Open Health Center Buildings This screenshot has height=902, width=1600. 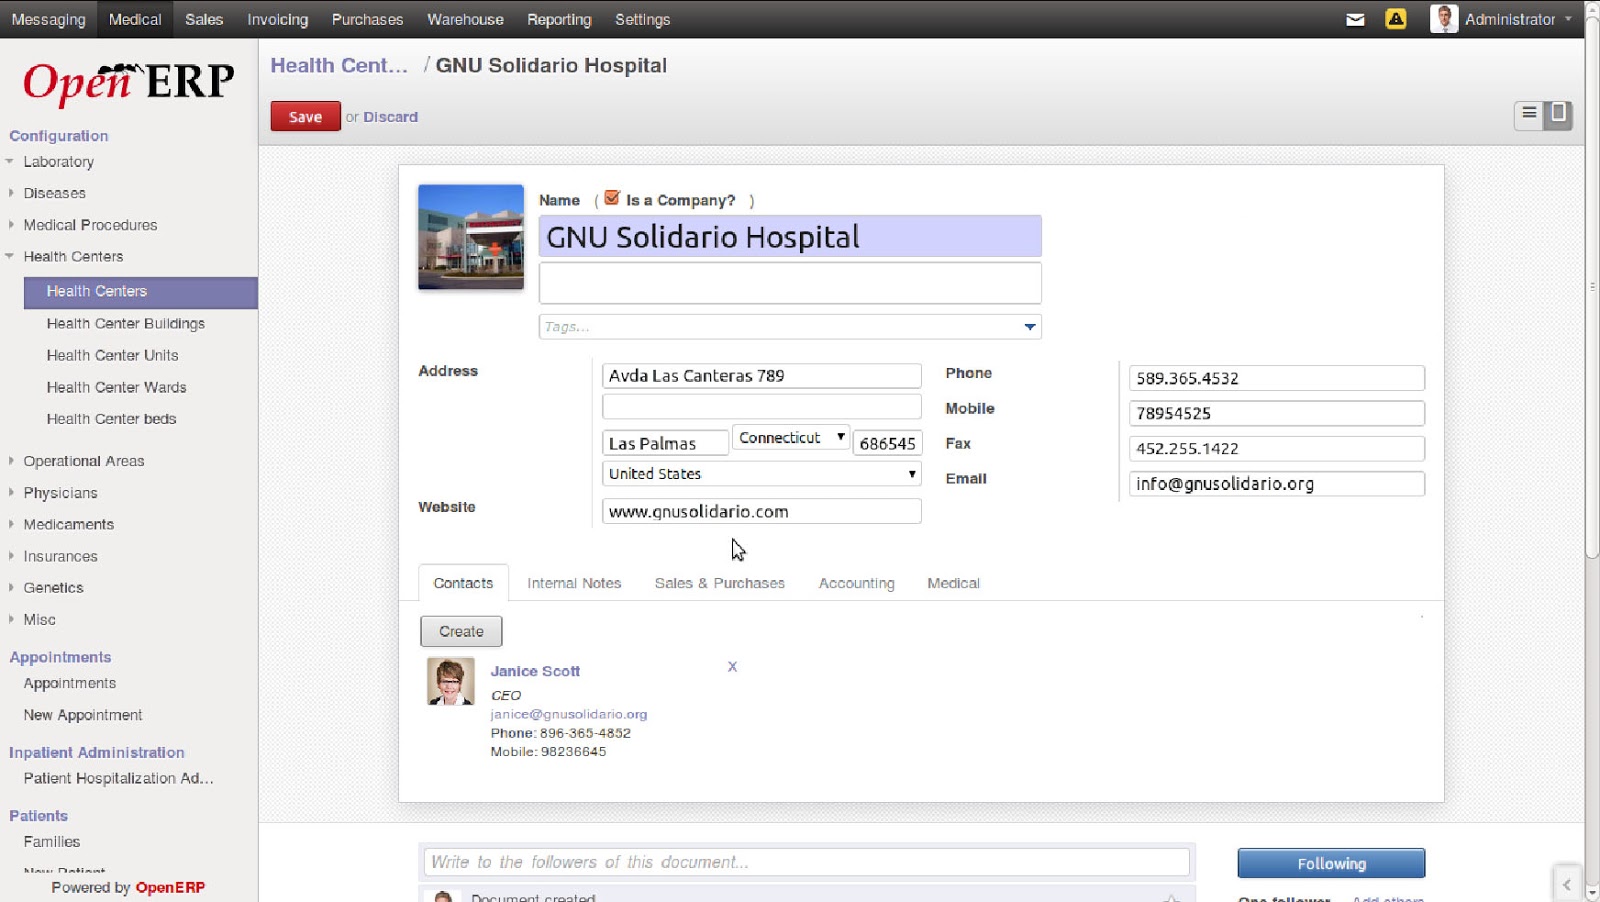coord(126,324)
